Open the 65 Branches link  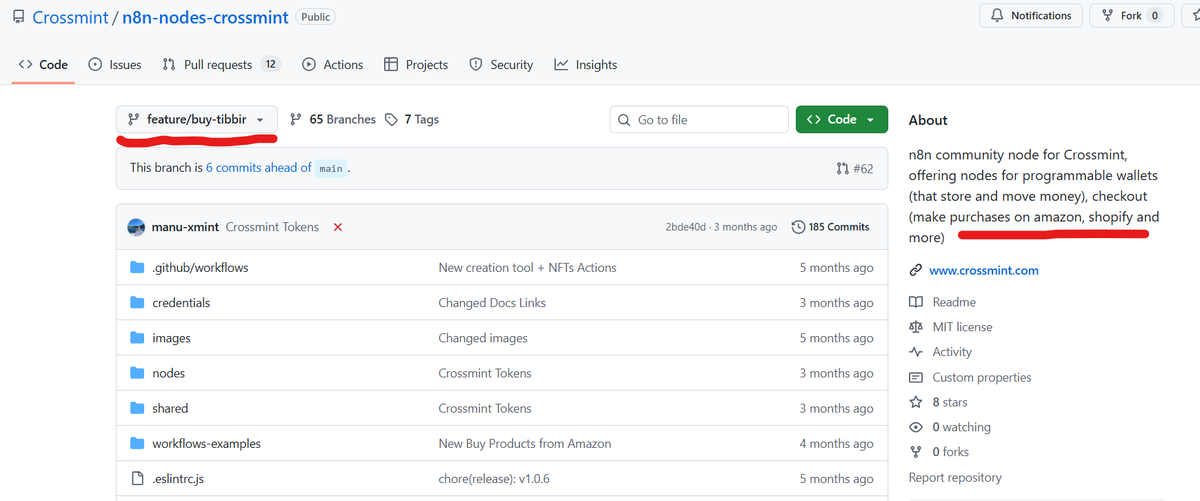(x=333, y=119)
